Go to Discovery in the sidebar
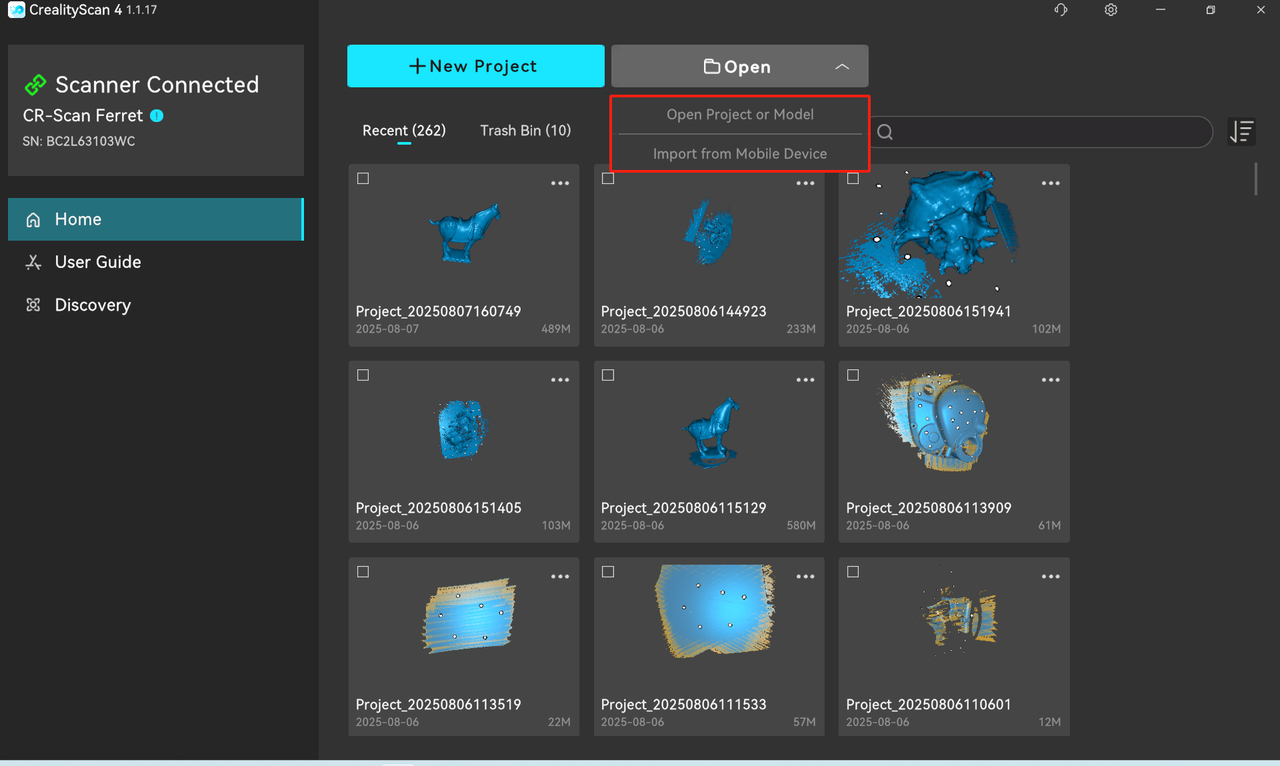 [x=92, y=305]
